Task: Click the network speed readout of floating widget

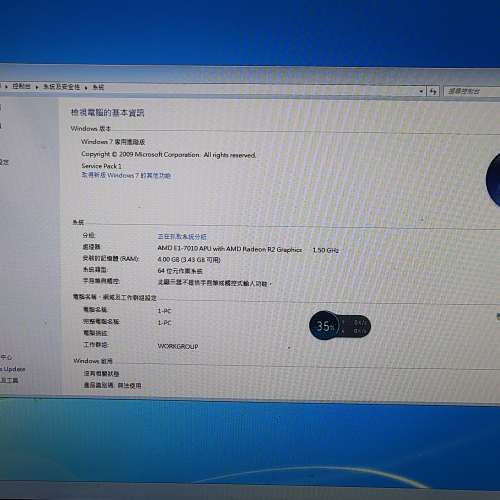Action: point(355,326)
